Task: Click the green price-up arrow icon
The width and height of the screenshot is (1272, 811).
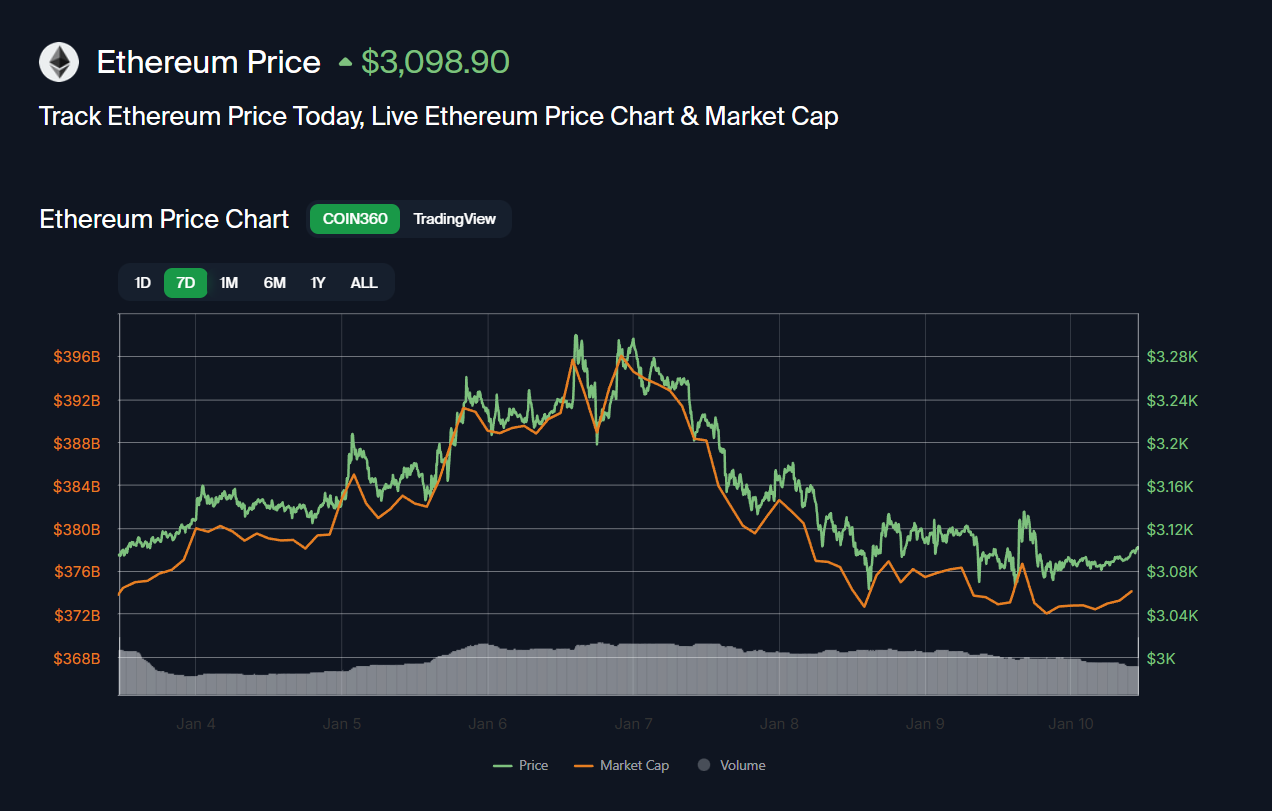Action: (x=345, y=63)
